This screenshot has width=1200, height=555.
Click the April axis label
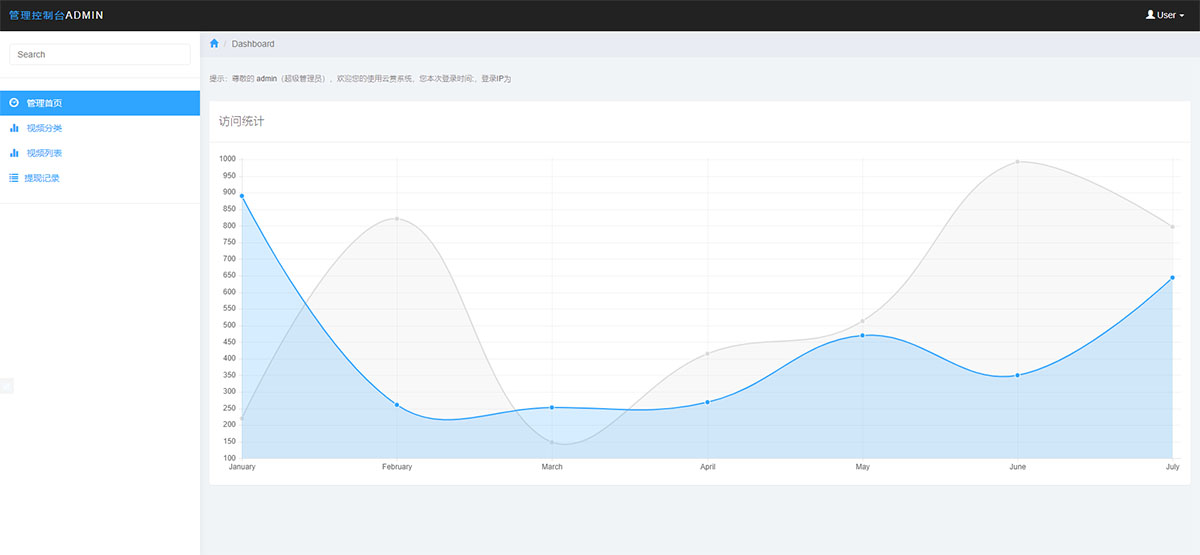[707, 467]
